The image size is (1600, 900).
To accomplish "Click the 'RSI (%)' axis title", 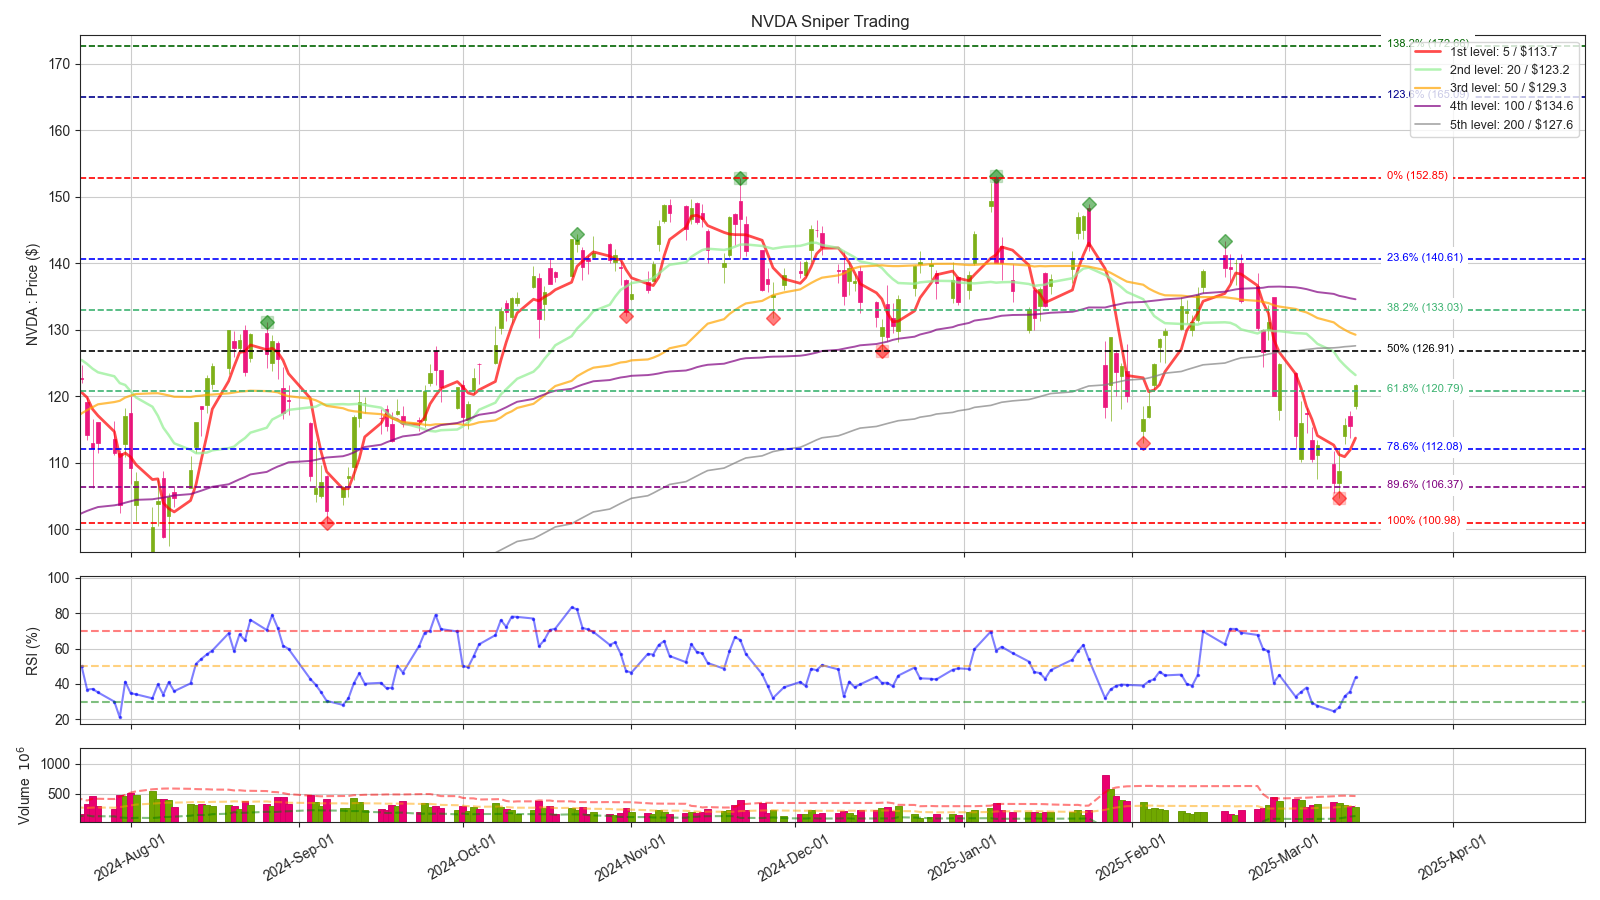I will [x=32, y=651].
